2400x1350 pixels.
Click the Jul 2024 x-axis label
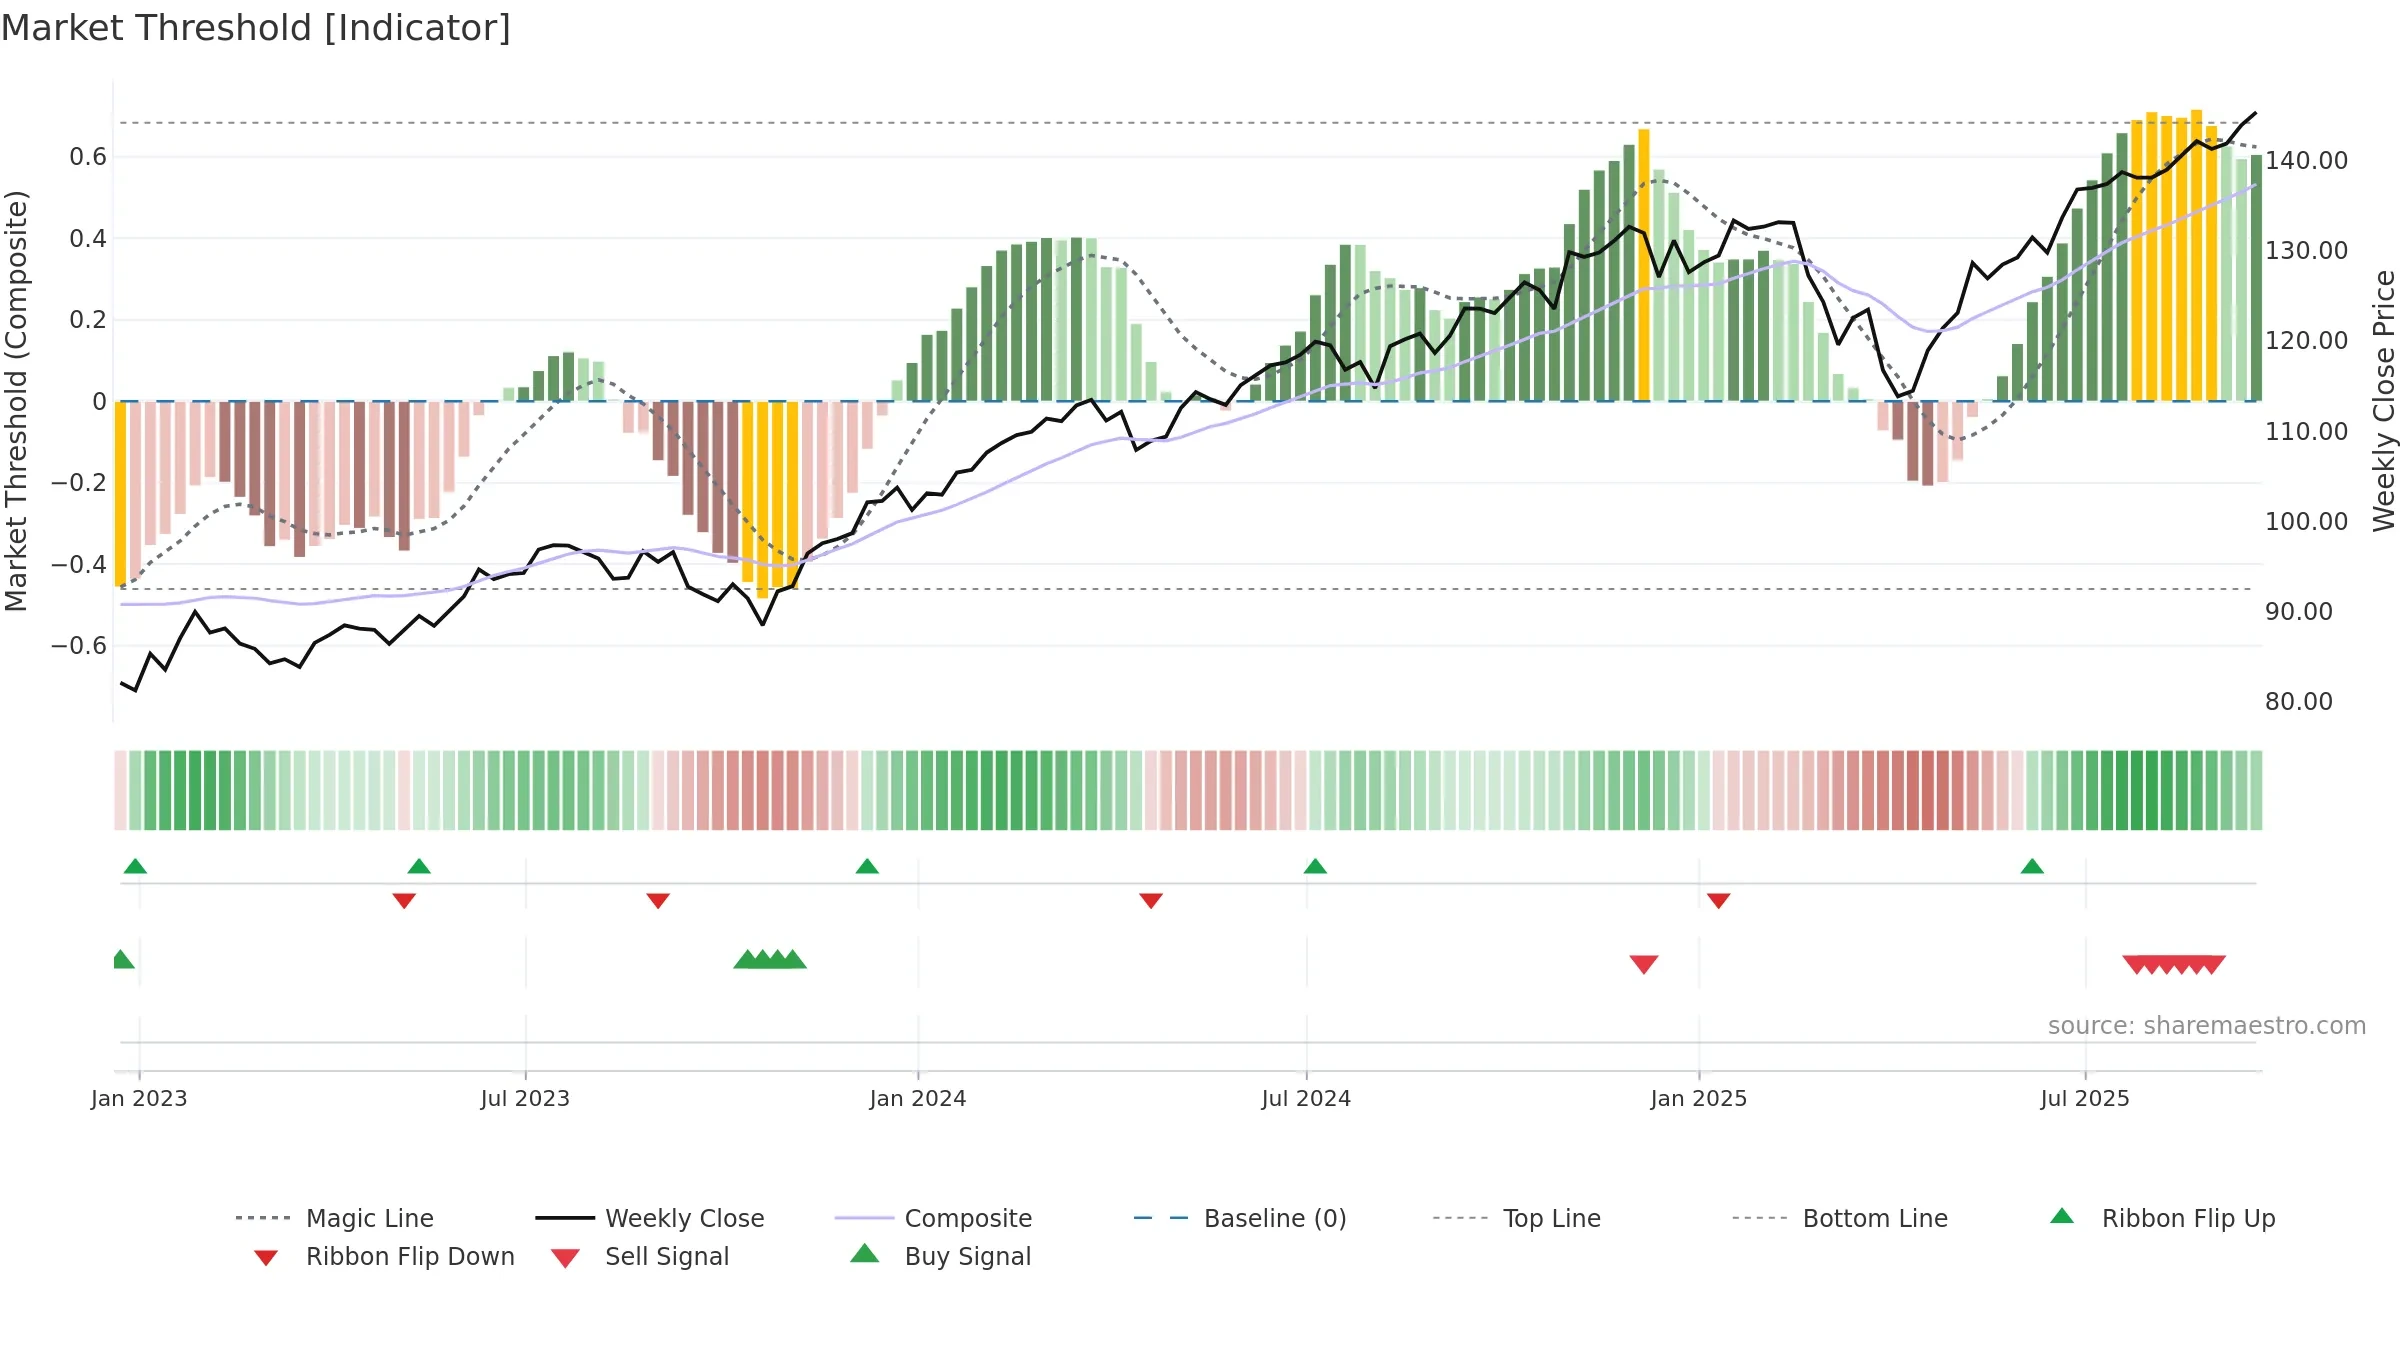(1306, 1098)
